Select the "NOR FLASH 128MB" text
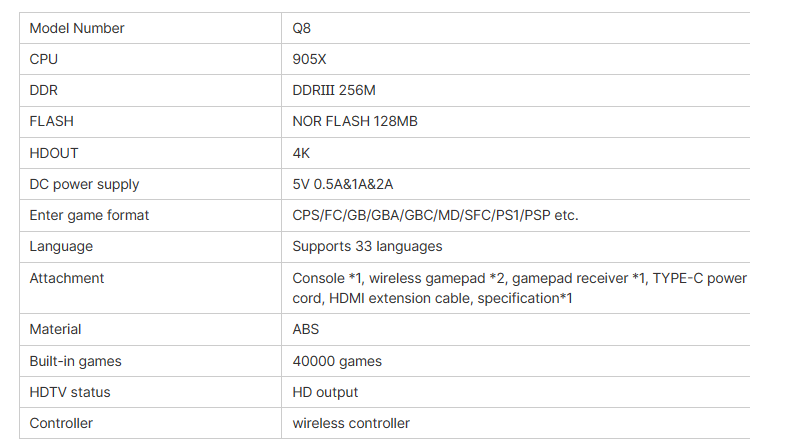 click(355, 121)
